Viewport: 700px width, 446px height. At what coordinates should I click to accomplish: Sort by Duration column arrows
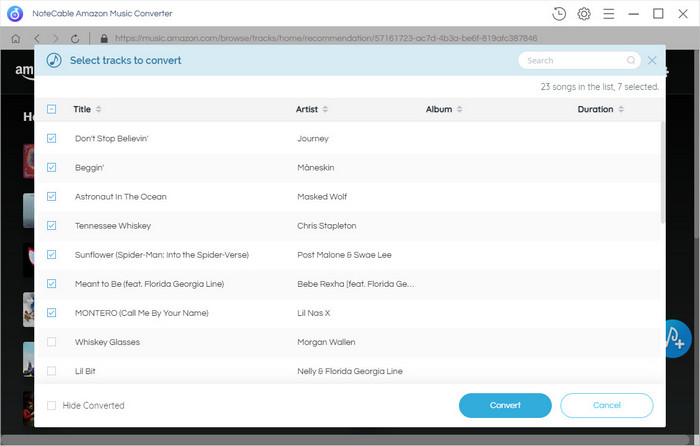tap(621, 109)
